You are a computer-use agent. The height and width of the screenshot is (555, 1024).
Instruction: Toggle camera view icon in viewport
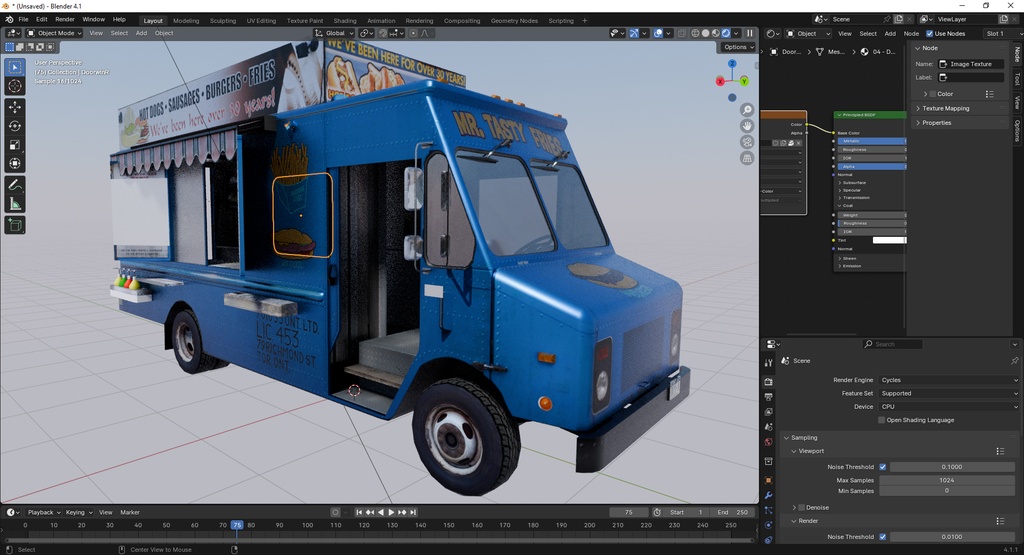[747, 142]
